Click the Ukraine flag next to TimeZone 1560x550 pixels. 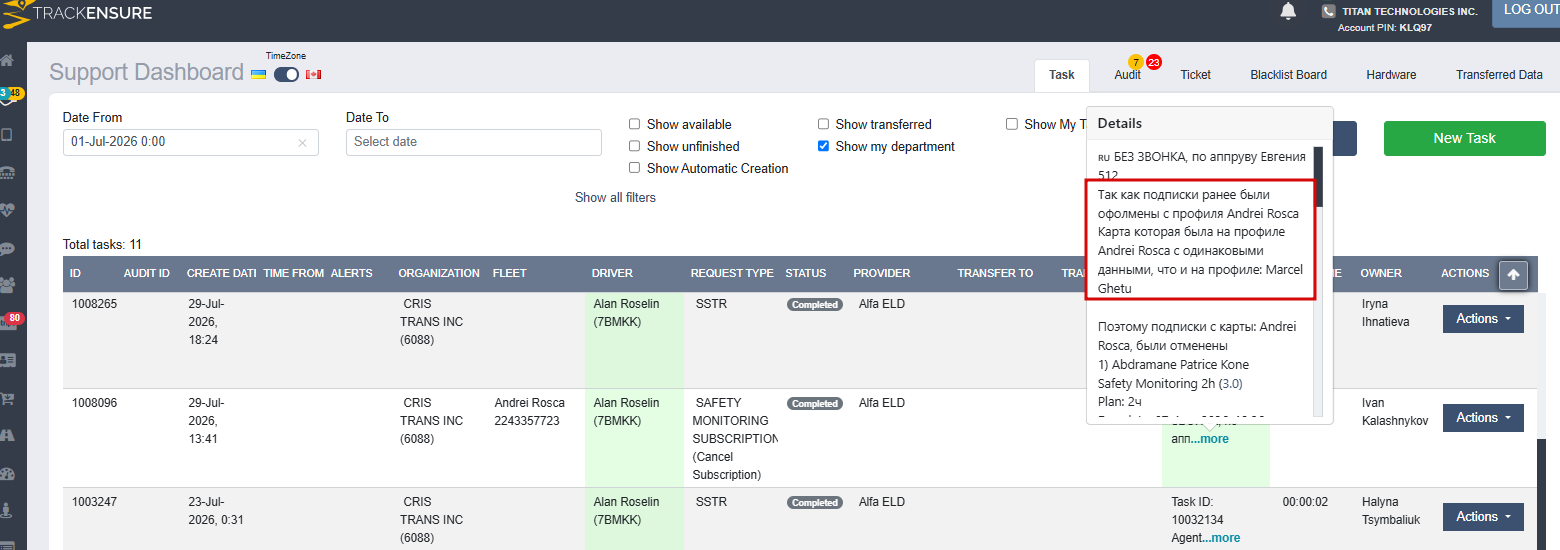pos(258,75)
